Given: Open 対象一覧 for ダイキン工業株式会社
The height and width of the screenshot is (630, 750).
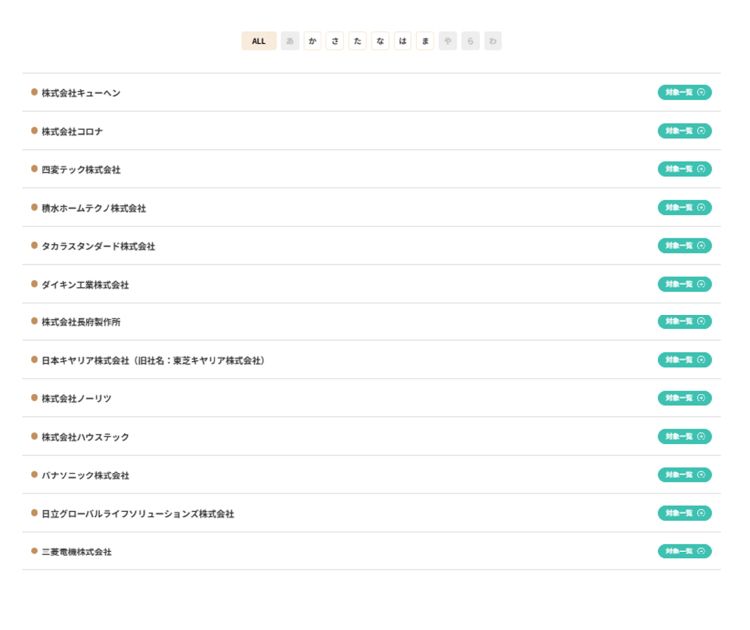Looking at the screenshot, I should pyautogui.click(x=684, y=284).
